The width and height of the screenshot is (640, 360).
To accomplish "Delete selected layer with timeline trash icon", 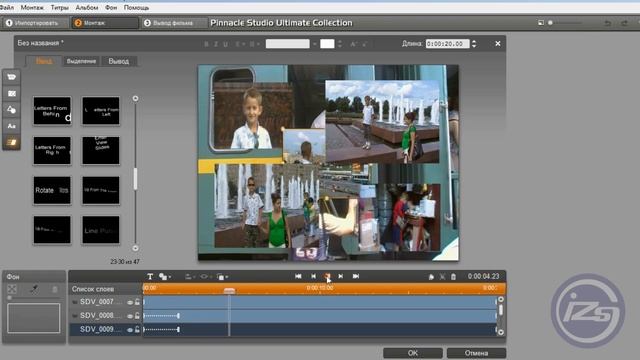I will tap(453, 277).
